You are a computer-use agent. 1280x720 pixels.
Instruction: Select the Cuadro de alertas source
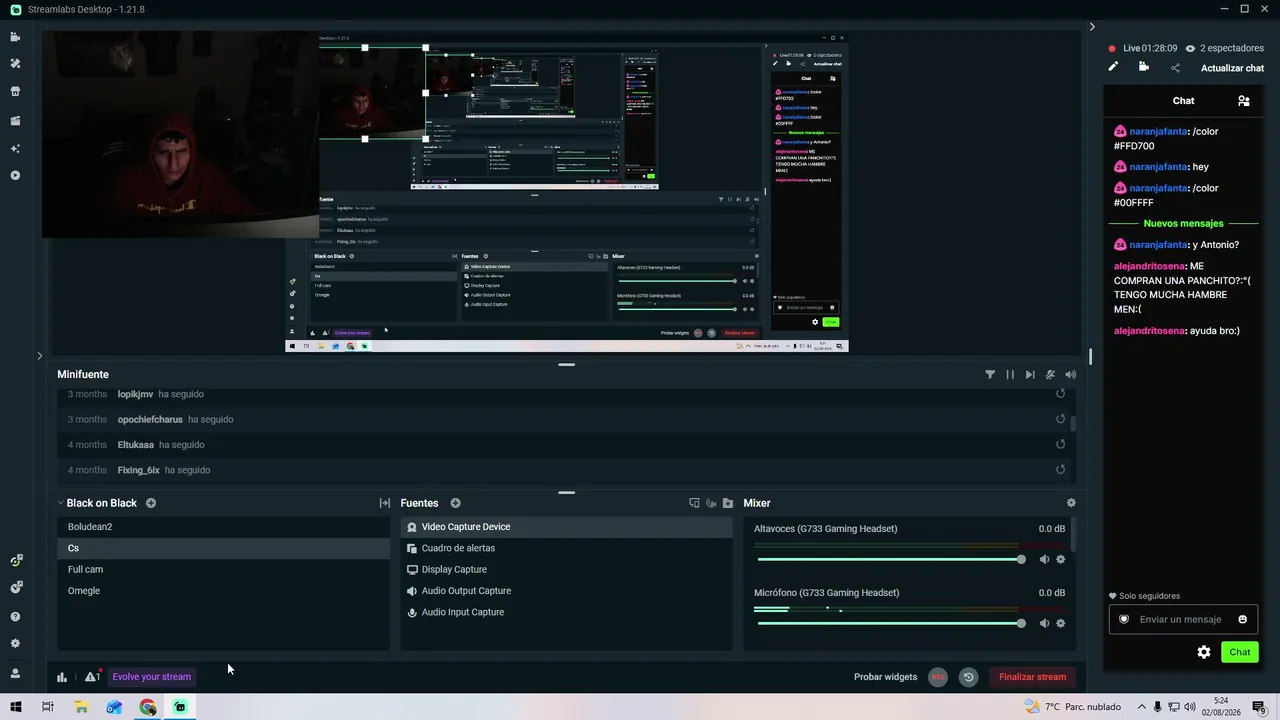(567, 548)
